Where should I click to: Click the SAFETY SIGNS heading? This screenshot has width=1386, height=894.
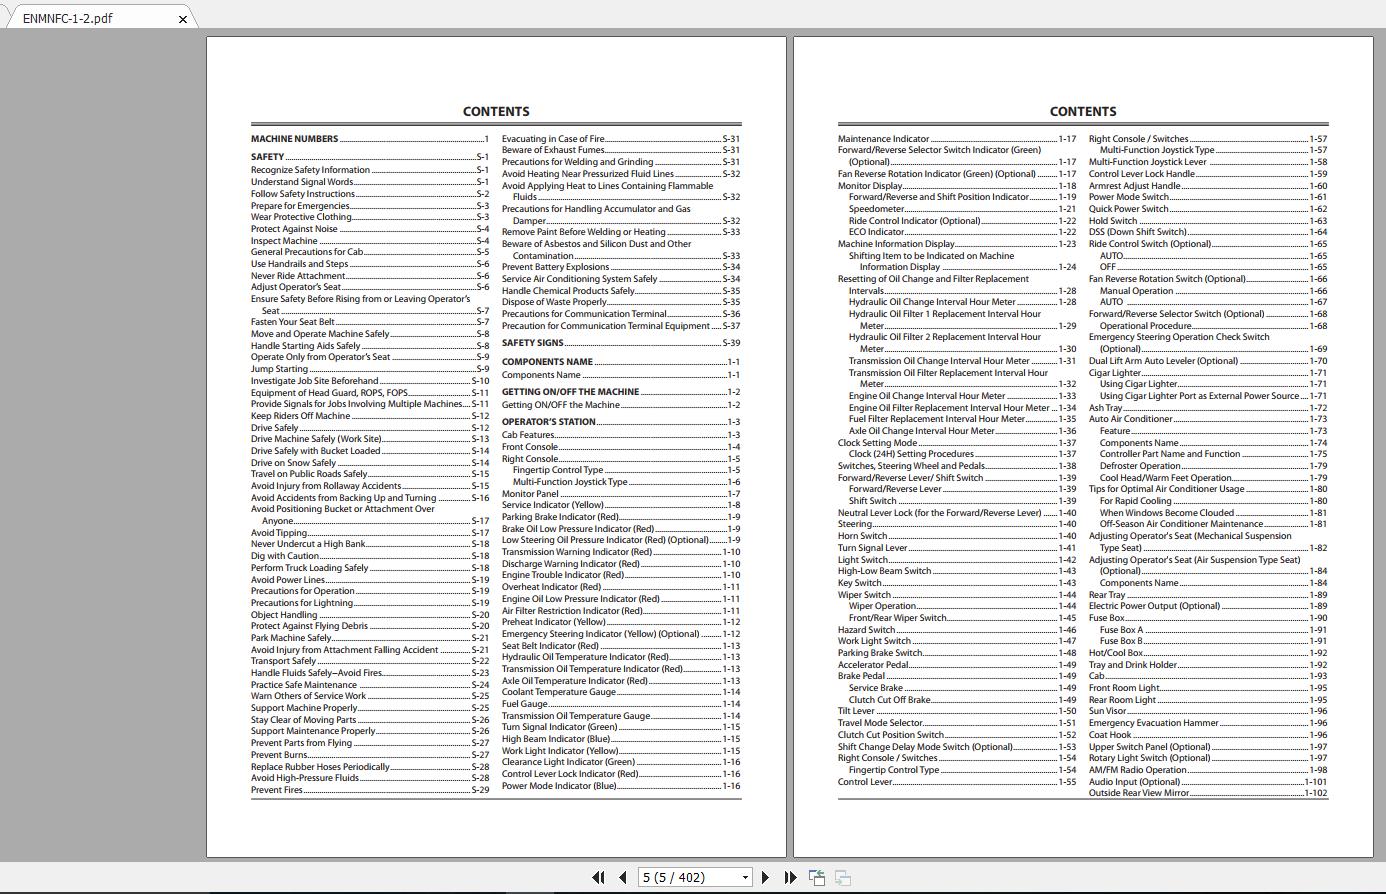pyautogui.click(x=621, y=343)
